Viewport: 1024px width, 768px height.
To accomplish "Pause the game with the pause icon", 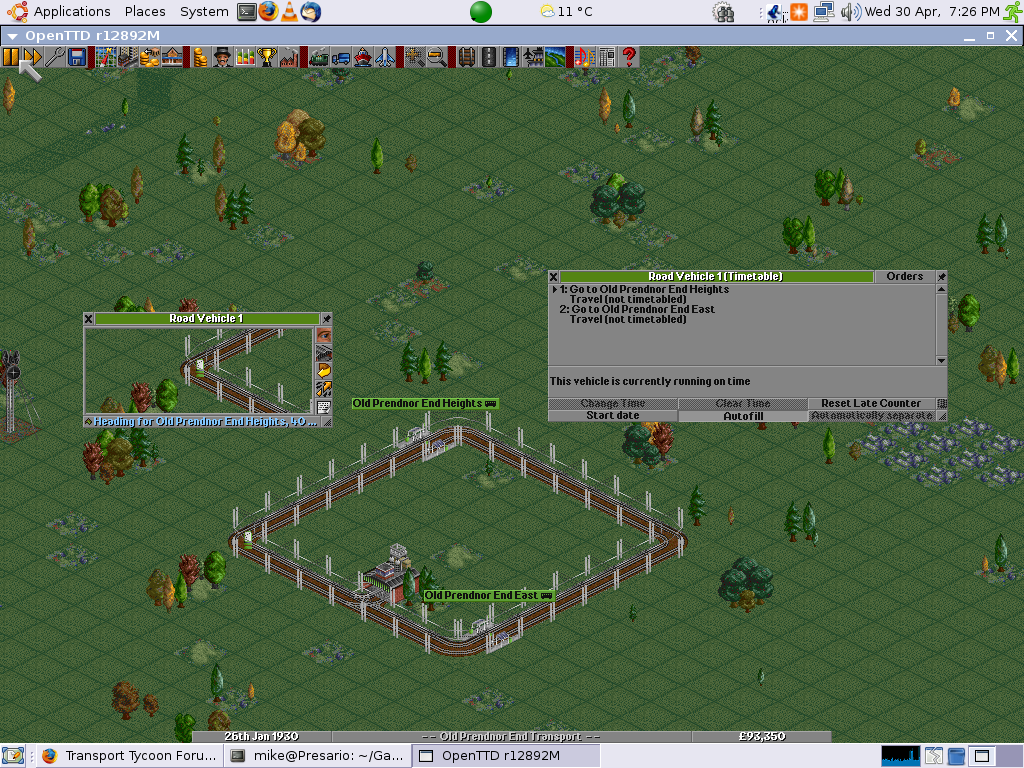I will (11, 57).
